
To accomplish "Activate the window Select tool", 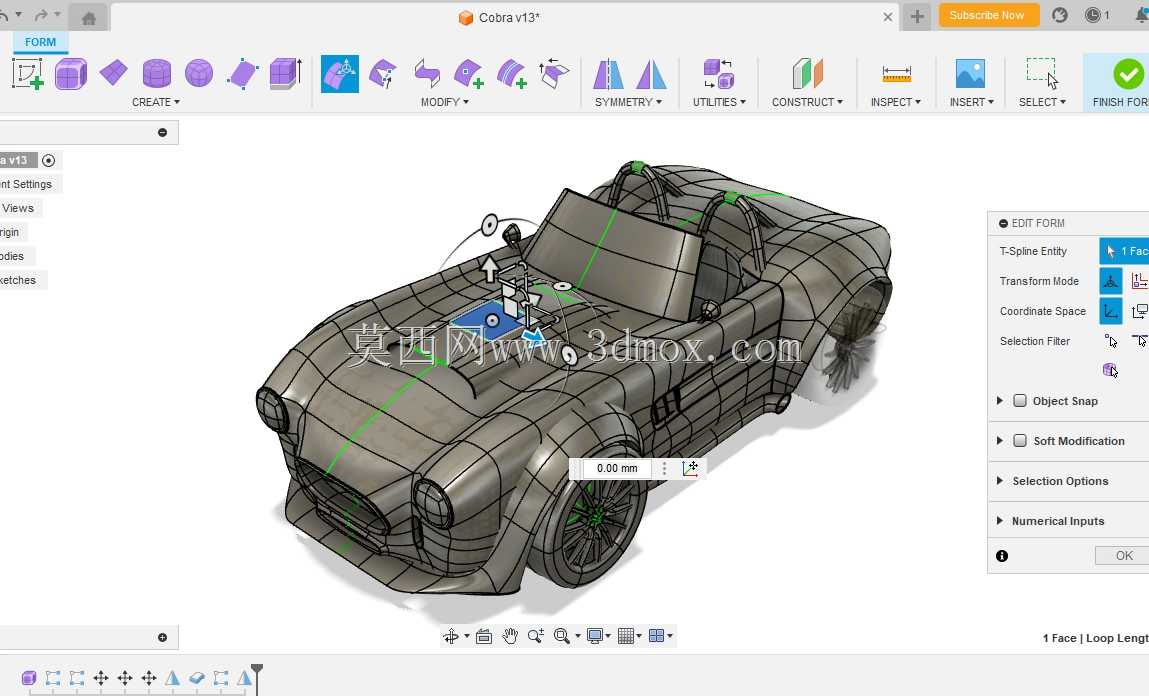I will pos(1042,73).
